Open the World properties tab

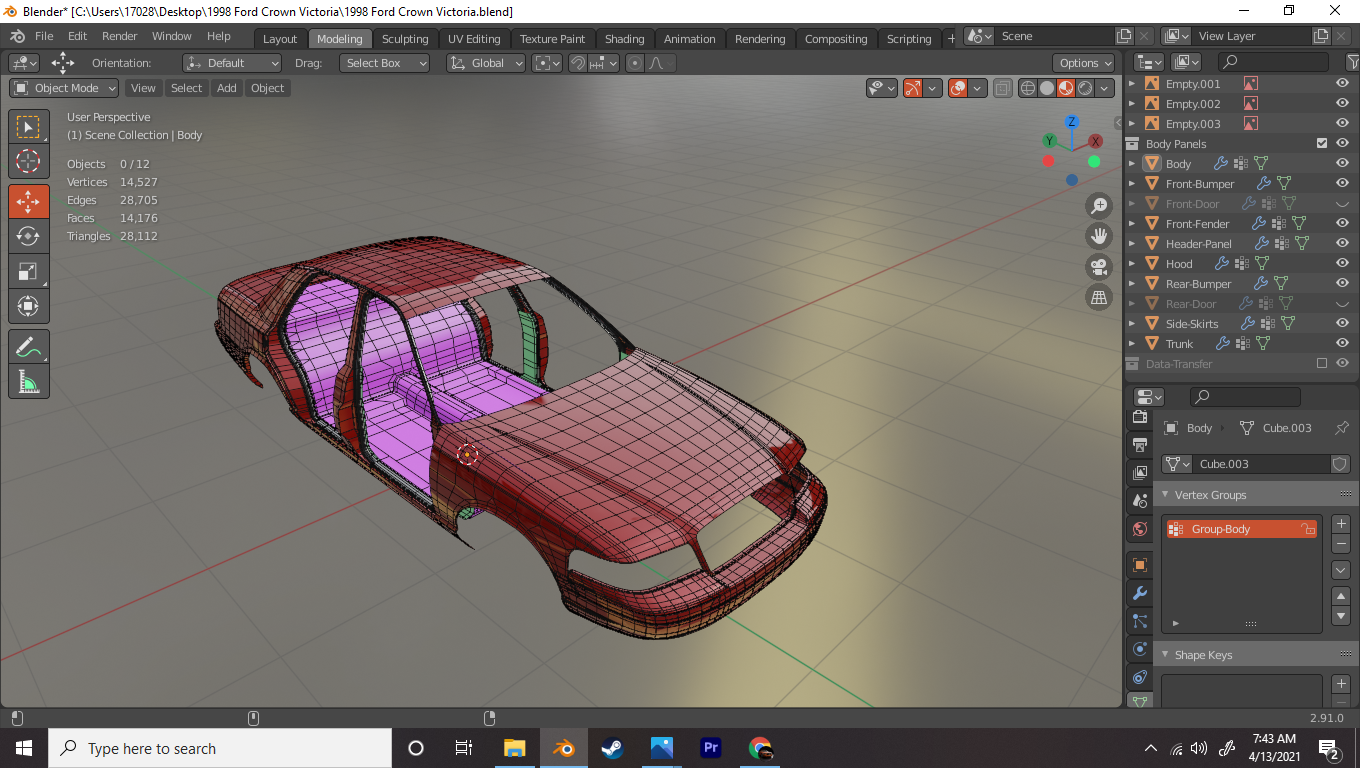pos(1139,528)
